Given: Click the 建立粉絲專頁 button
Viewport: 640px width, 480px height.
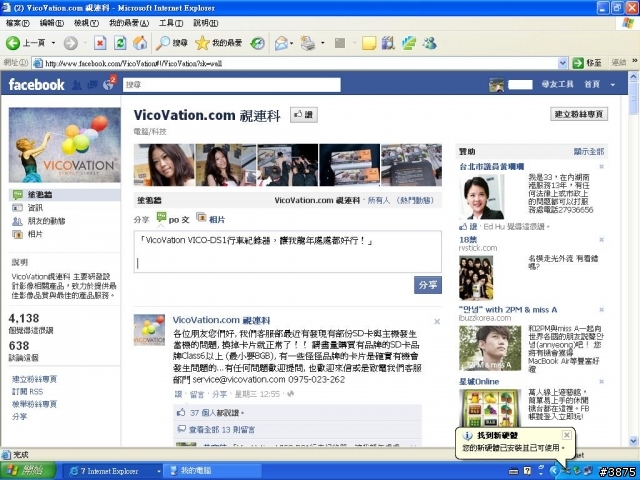Looking at the screenshot, I should (579, 114).
